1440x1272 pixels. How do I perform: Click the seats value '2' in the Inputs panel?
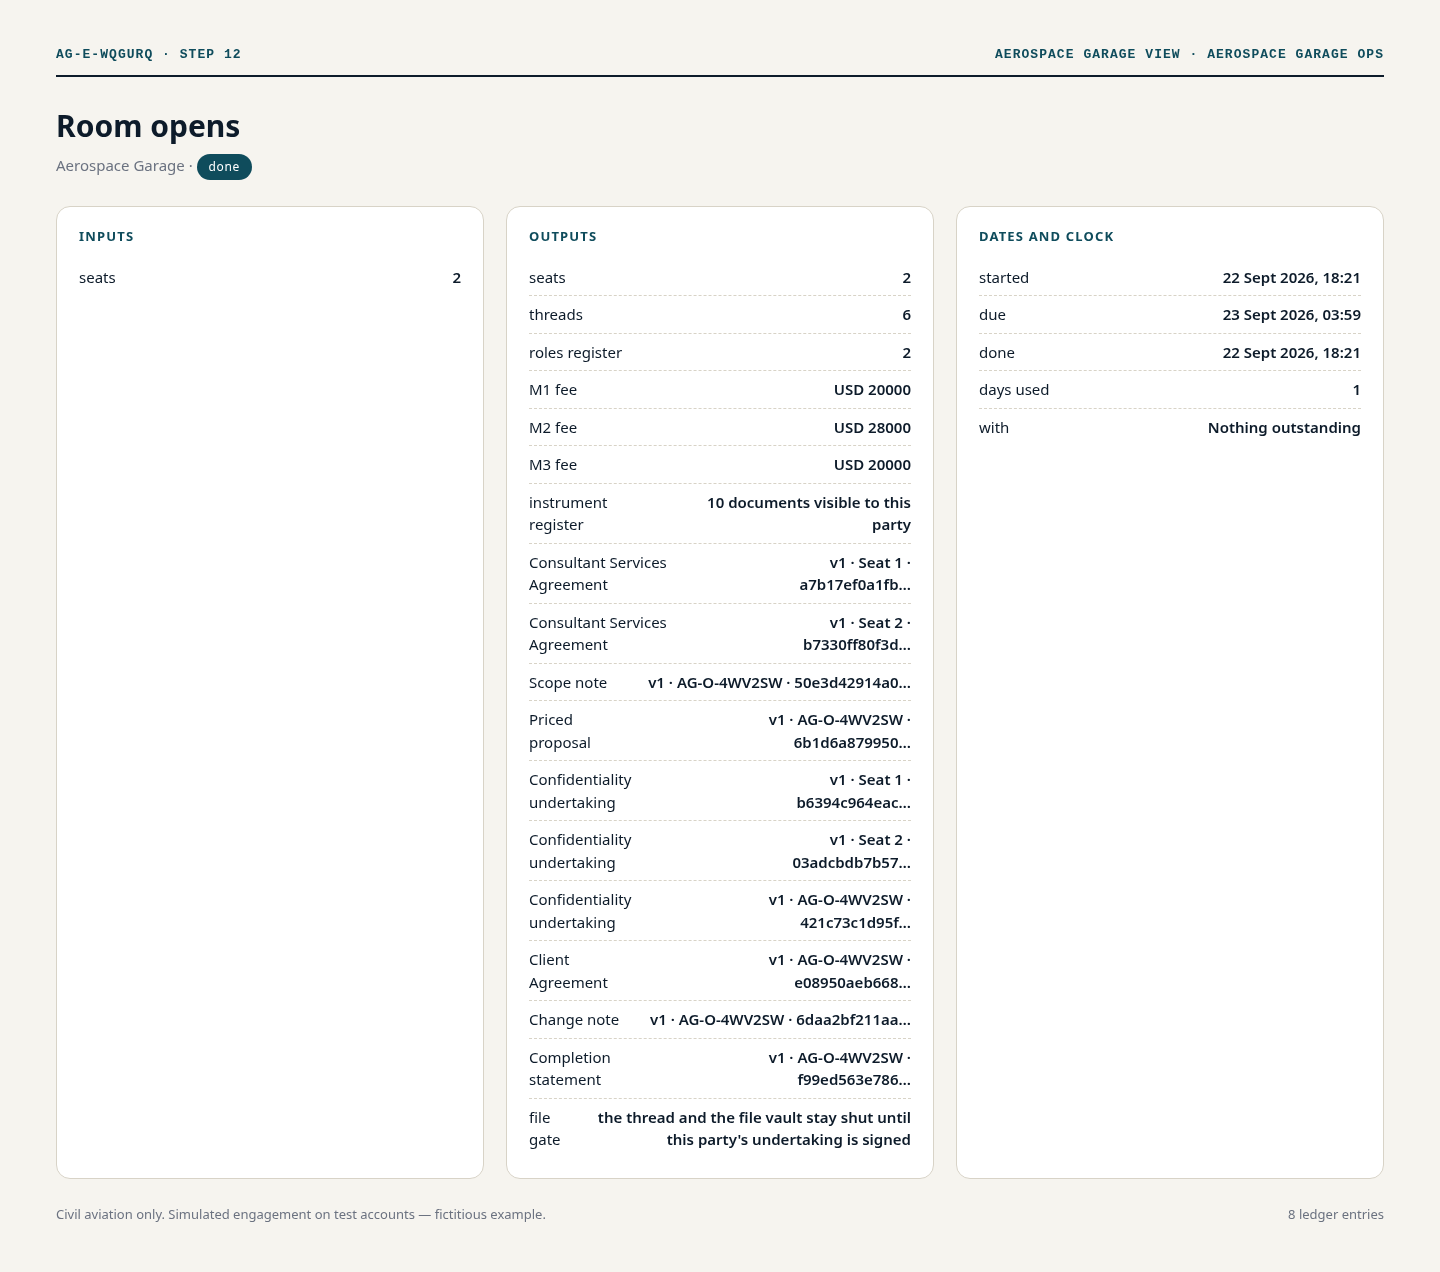457,278
